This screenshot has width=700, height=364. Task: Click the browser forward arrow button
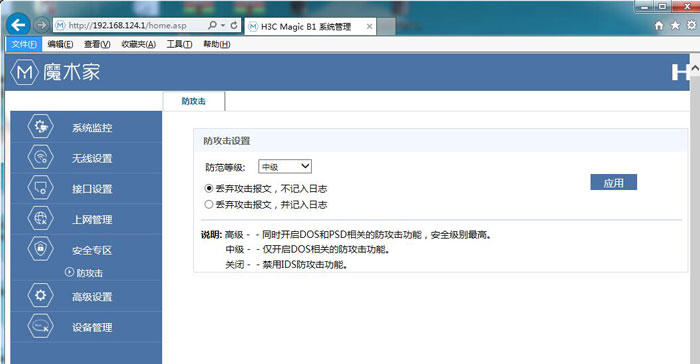click(41, 25)
